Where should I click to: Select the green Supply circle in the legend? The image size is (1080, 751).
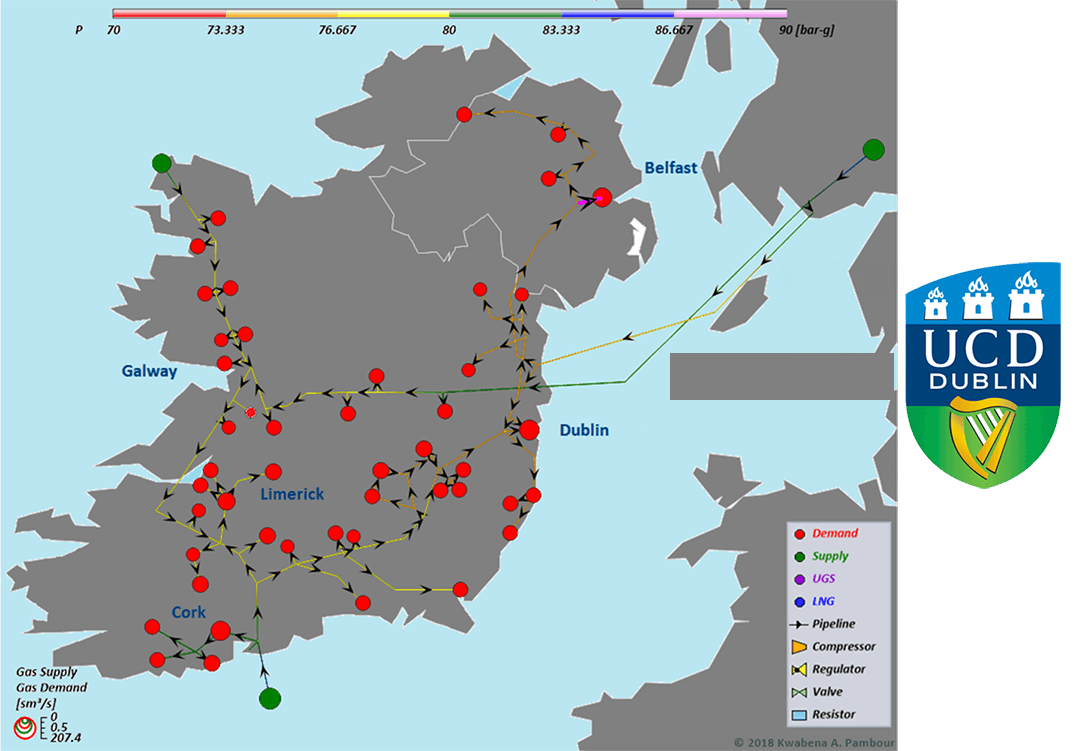click(x=800, y=555)
